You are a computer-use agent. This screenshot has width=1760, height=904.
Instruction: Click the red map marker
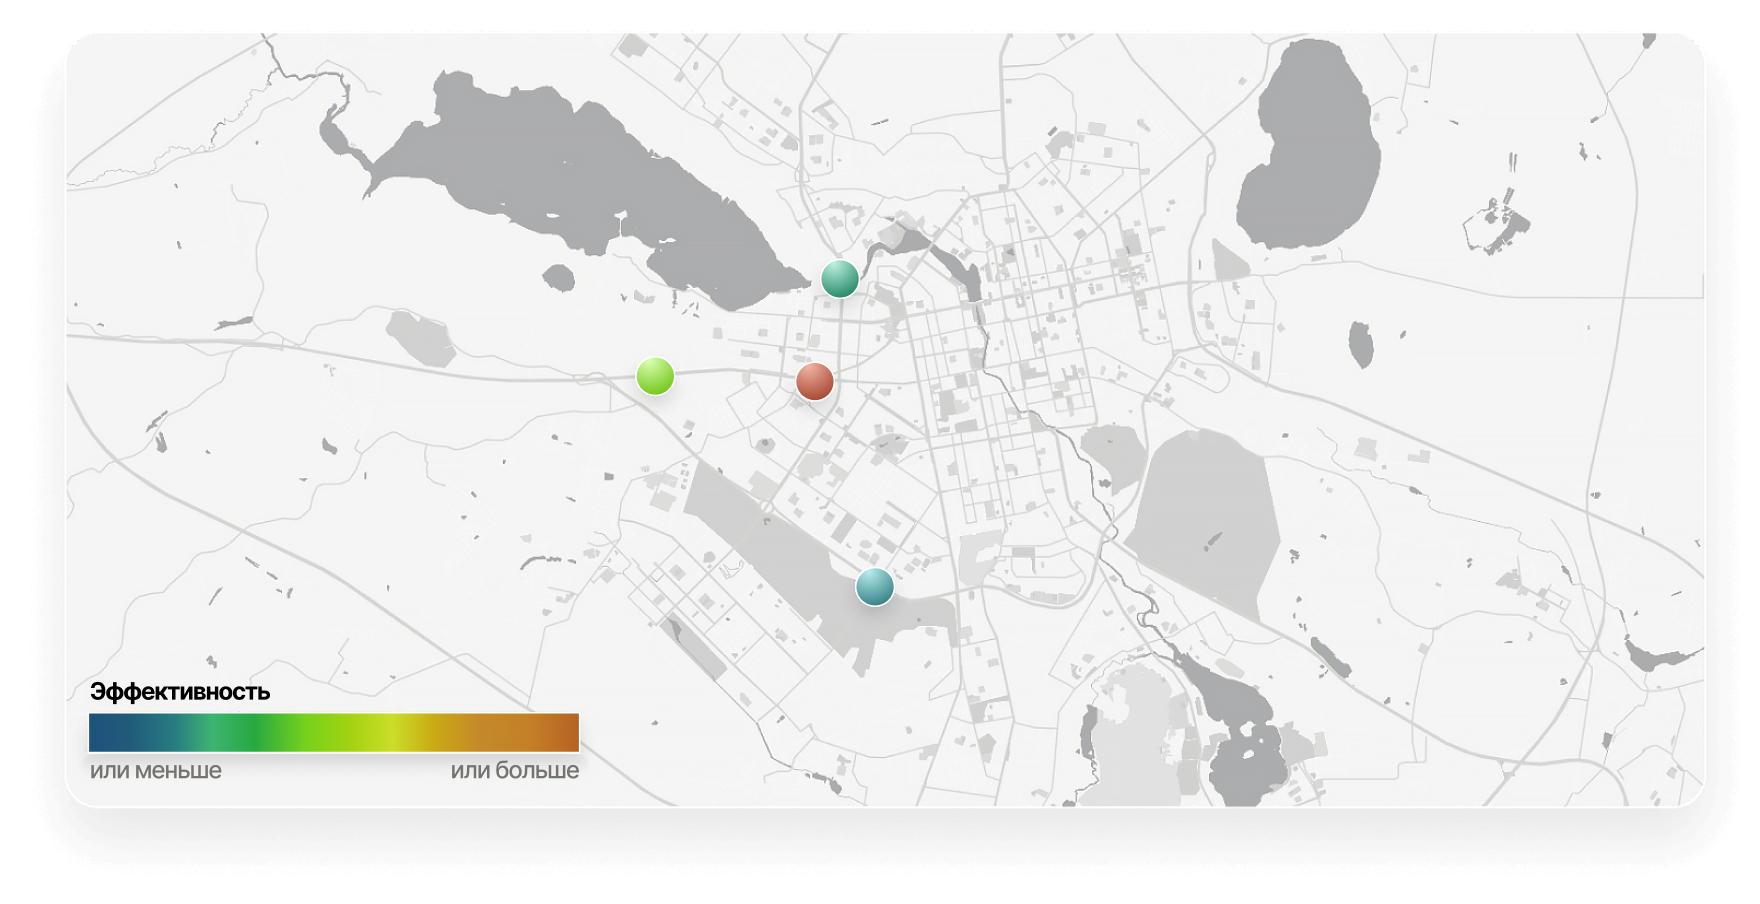pos(815,381)
